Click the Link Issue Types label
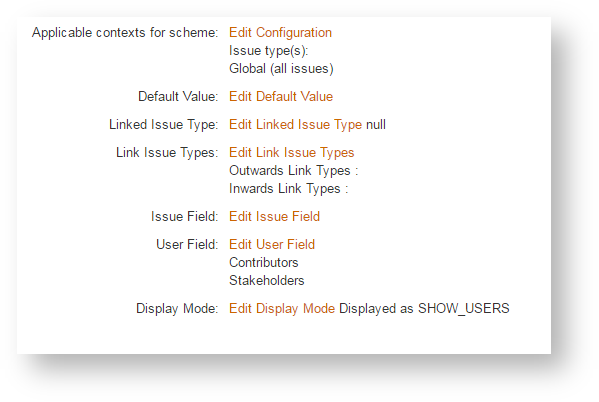Viewport: 599px width, 402px height. (167, 153)
